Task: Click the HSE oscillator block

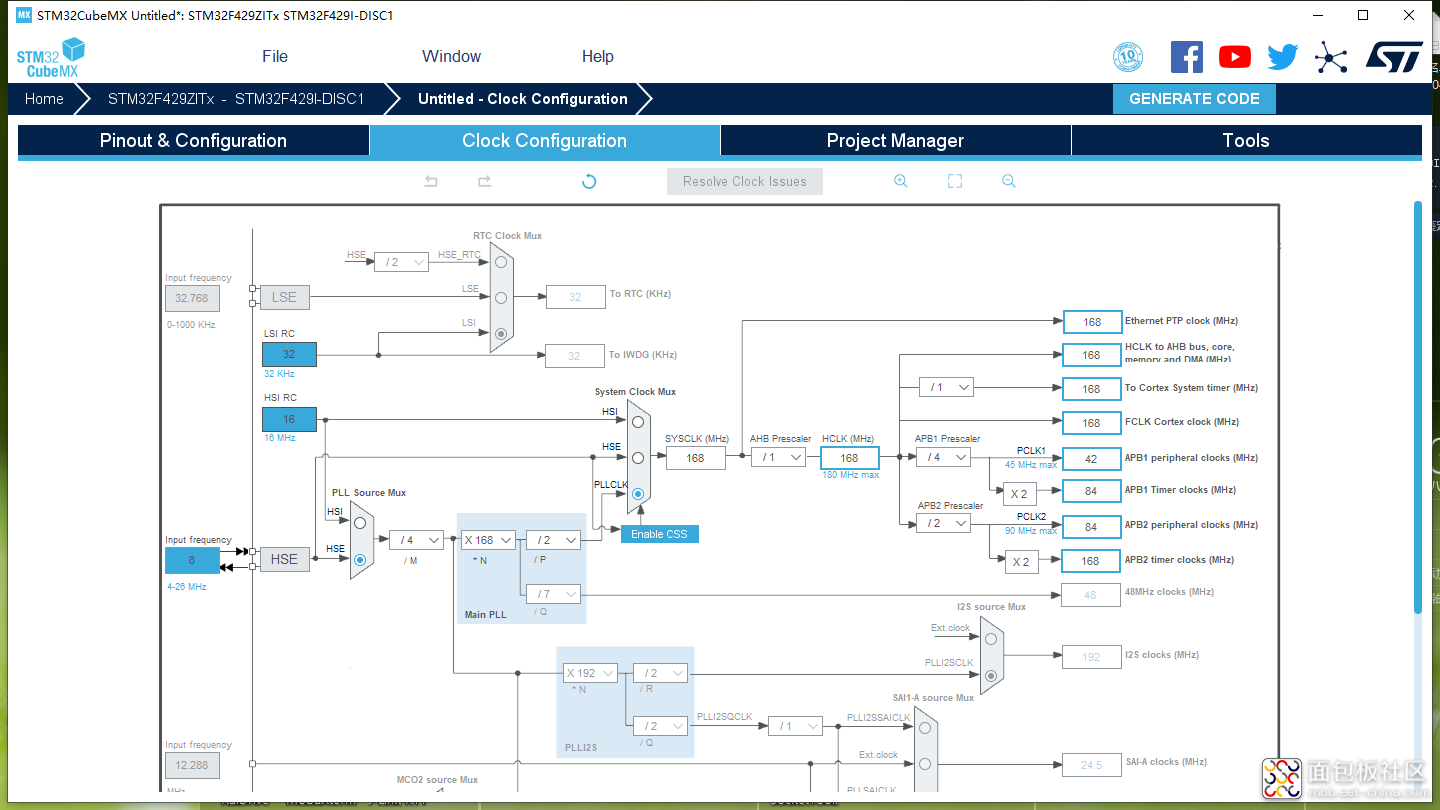Action: [284, 559]
